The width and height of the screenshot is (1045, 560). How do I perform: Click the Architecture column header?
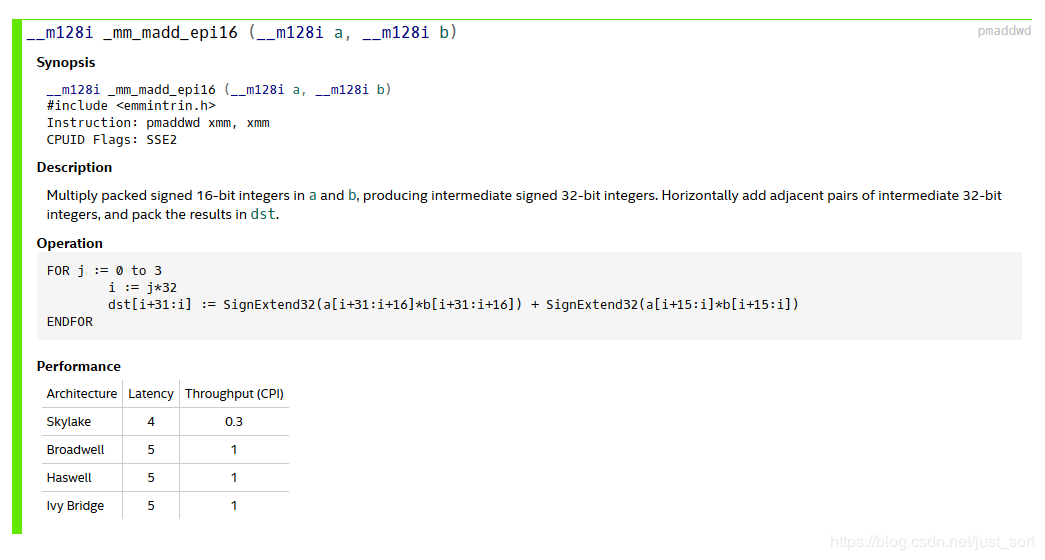(x=81, y=394)
